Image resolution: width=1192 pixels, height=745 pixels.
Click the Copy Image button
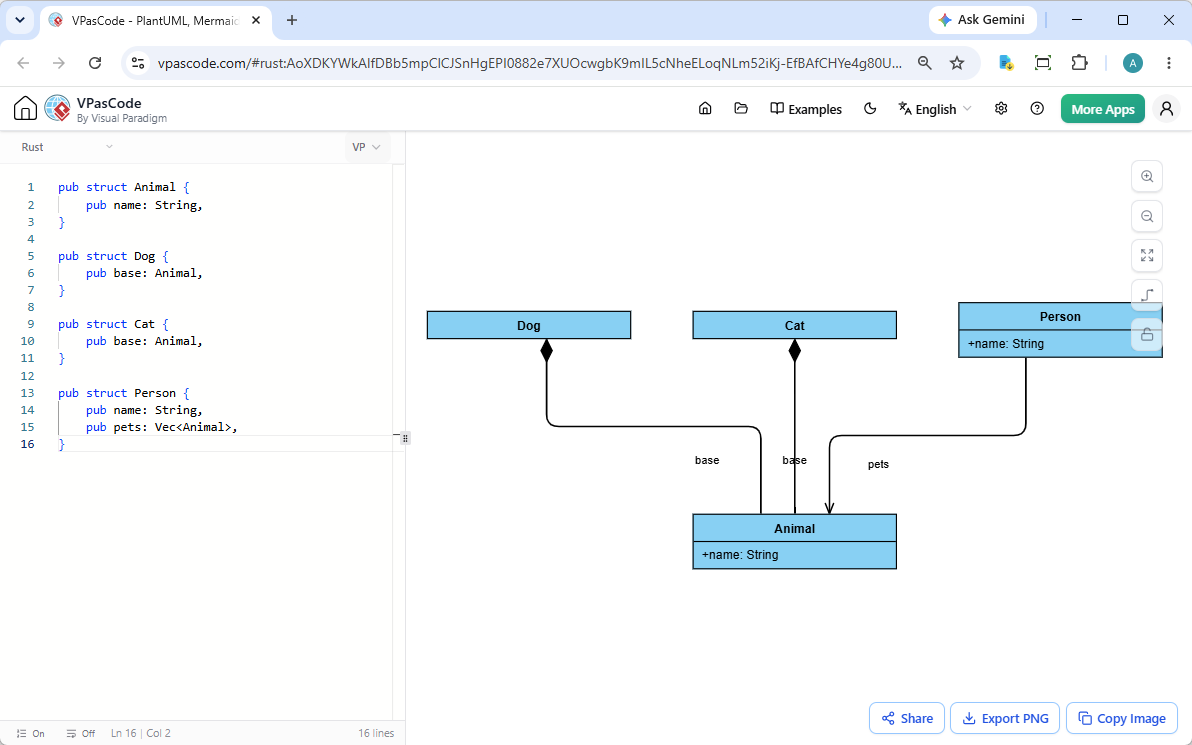(1122, 718)
